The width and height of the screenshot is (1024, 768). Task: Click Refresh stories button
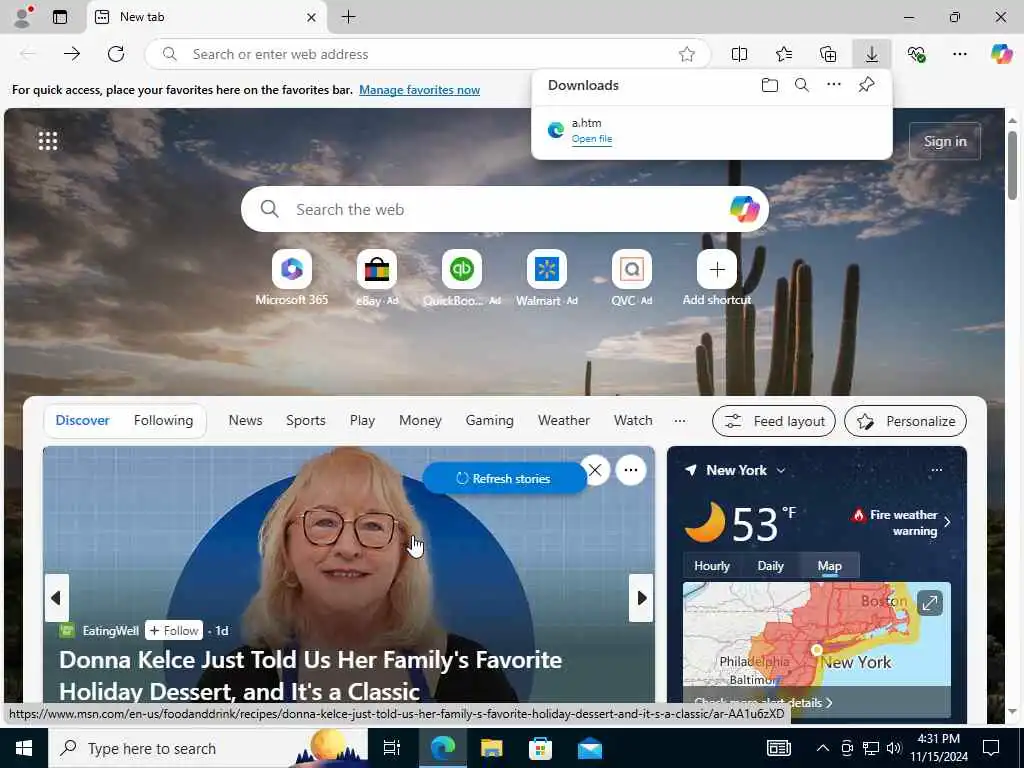point(504,479)
